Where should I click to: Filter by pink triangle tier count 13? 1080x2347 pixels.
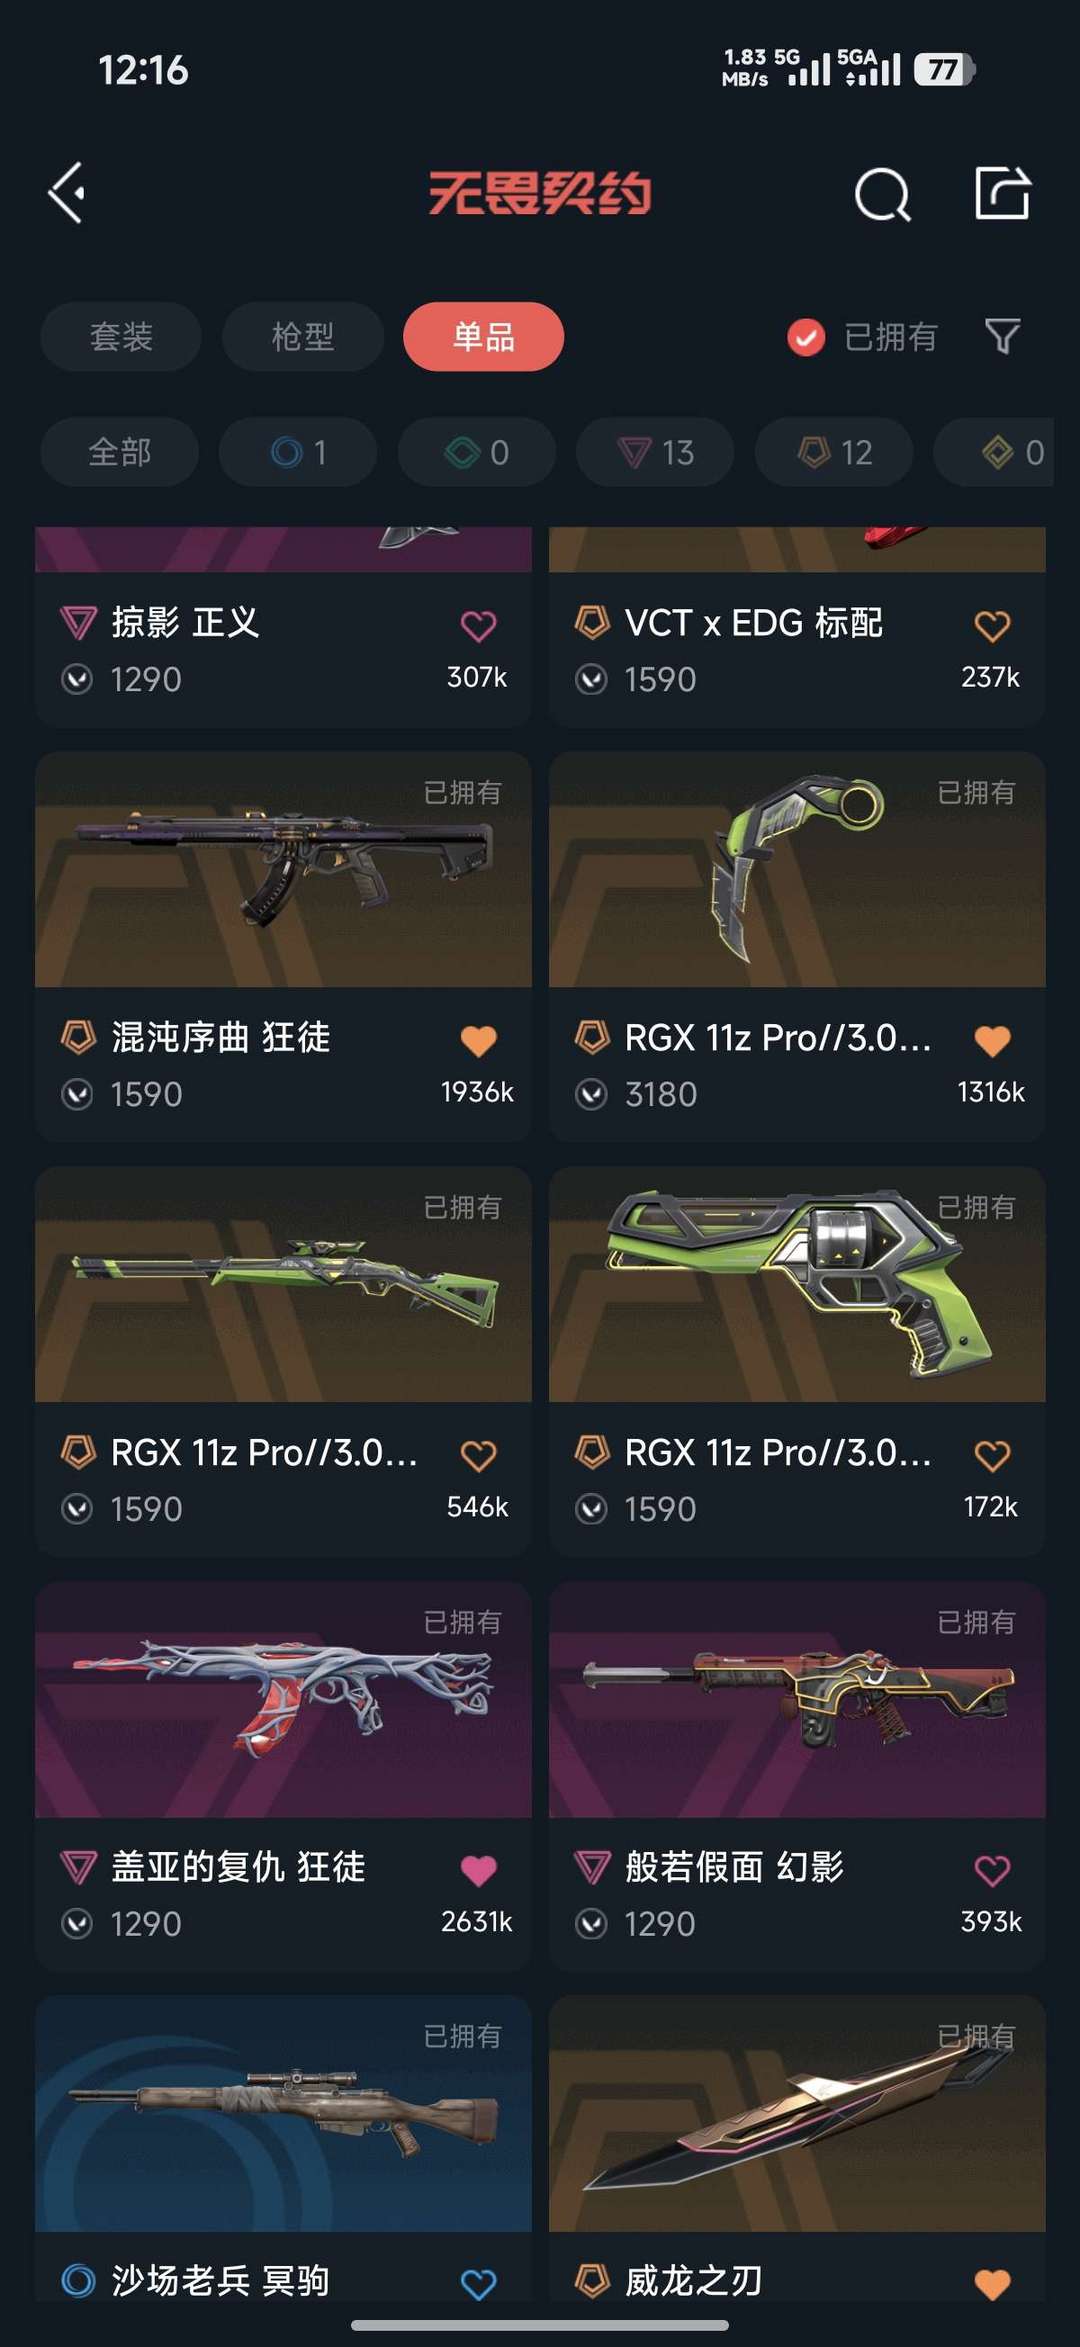(655, 452)
